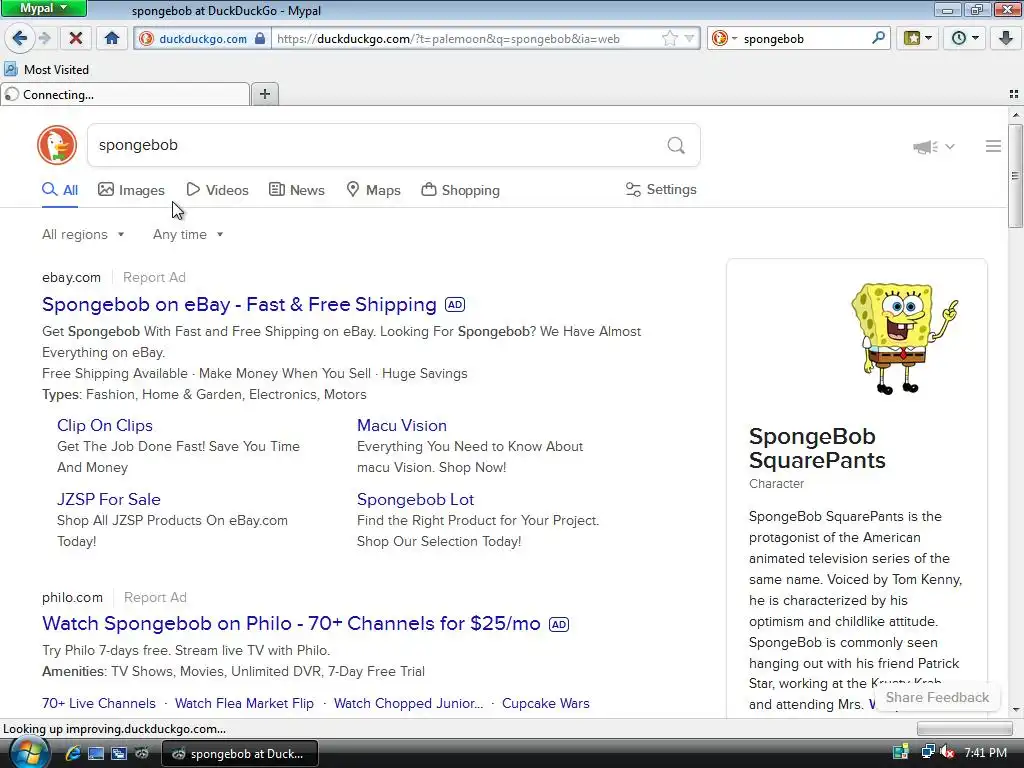Select the Connecting... tab
Image resolution: width=1024 pixels, height=768 pixels.
pyautogui.click(x=125, y=95)
